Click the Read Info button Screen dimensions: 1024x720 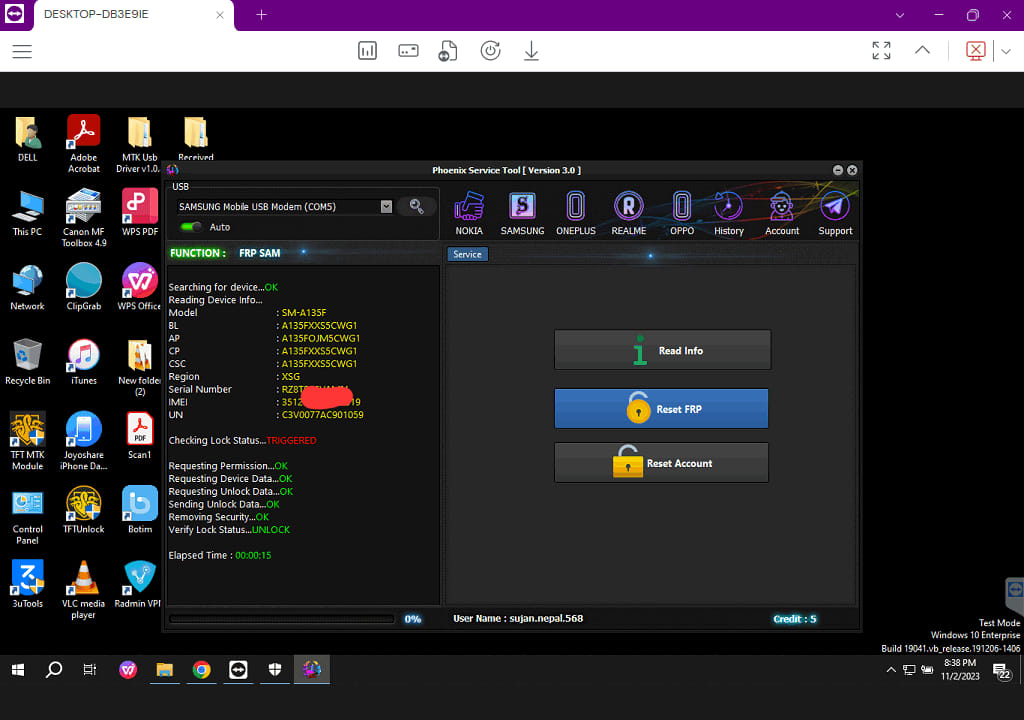coord(662,350)
